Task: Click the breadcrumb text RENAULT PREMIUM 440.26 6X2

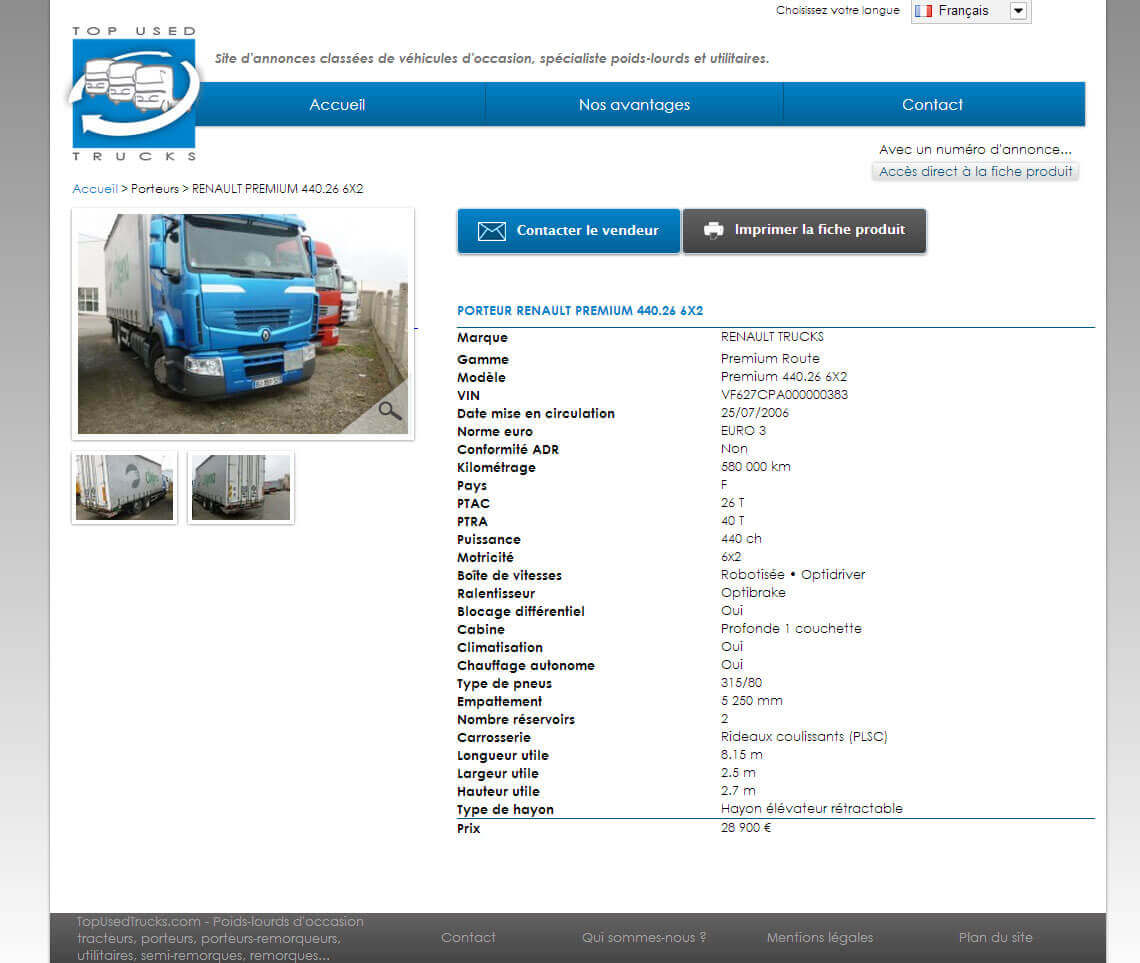Action: point(277,189)
